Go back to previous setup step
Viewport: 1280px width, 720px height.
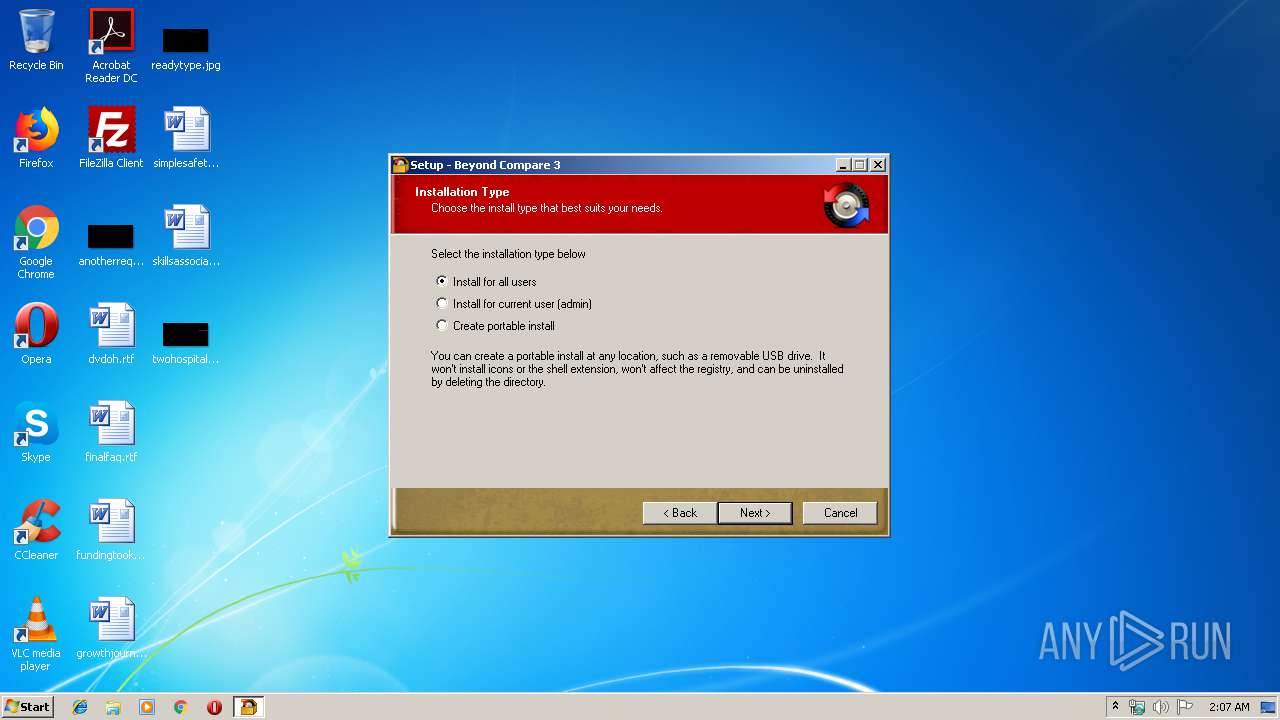(x=679, y=513)
